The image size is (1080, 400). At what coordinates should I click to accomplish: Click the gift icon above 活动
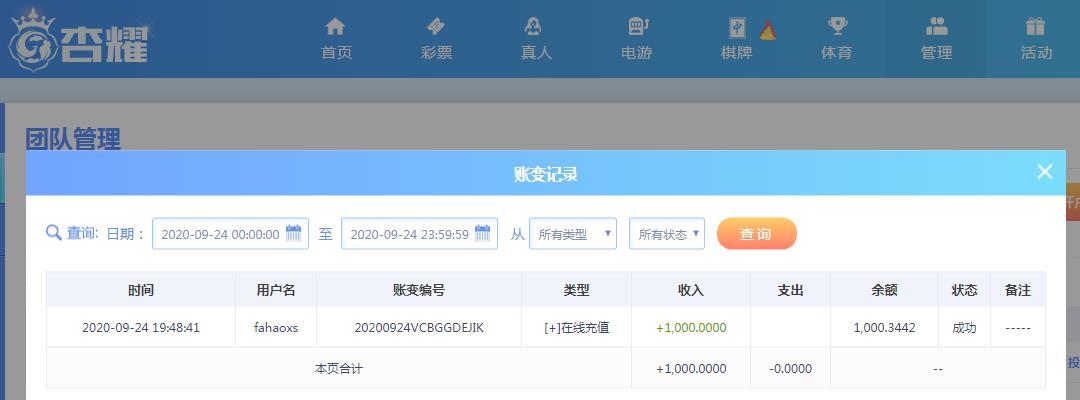click(x=1035, y=27)
